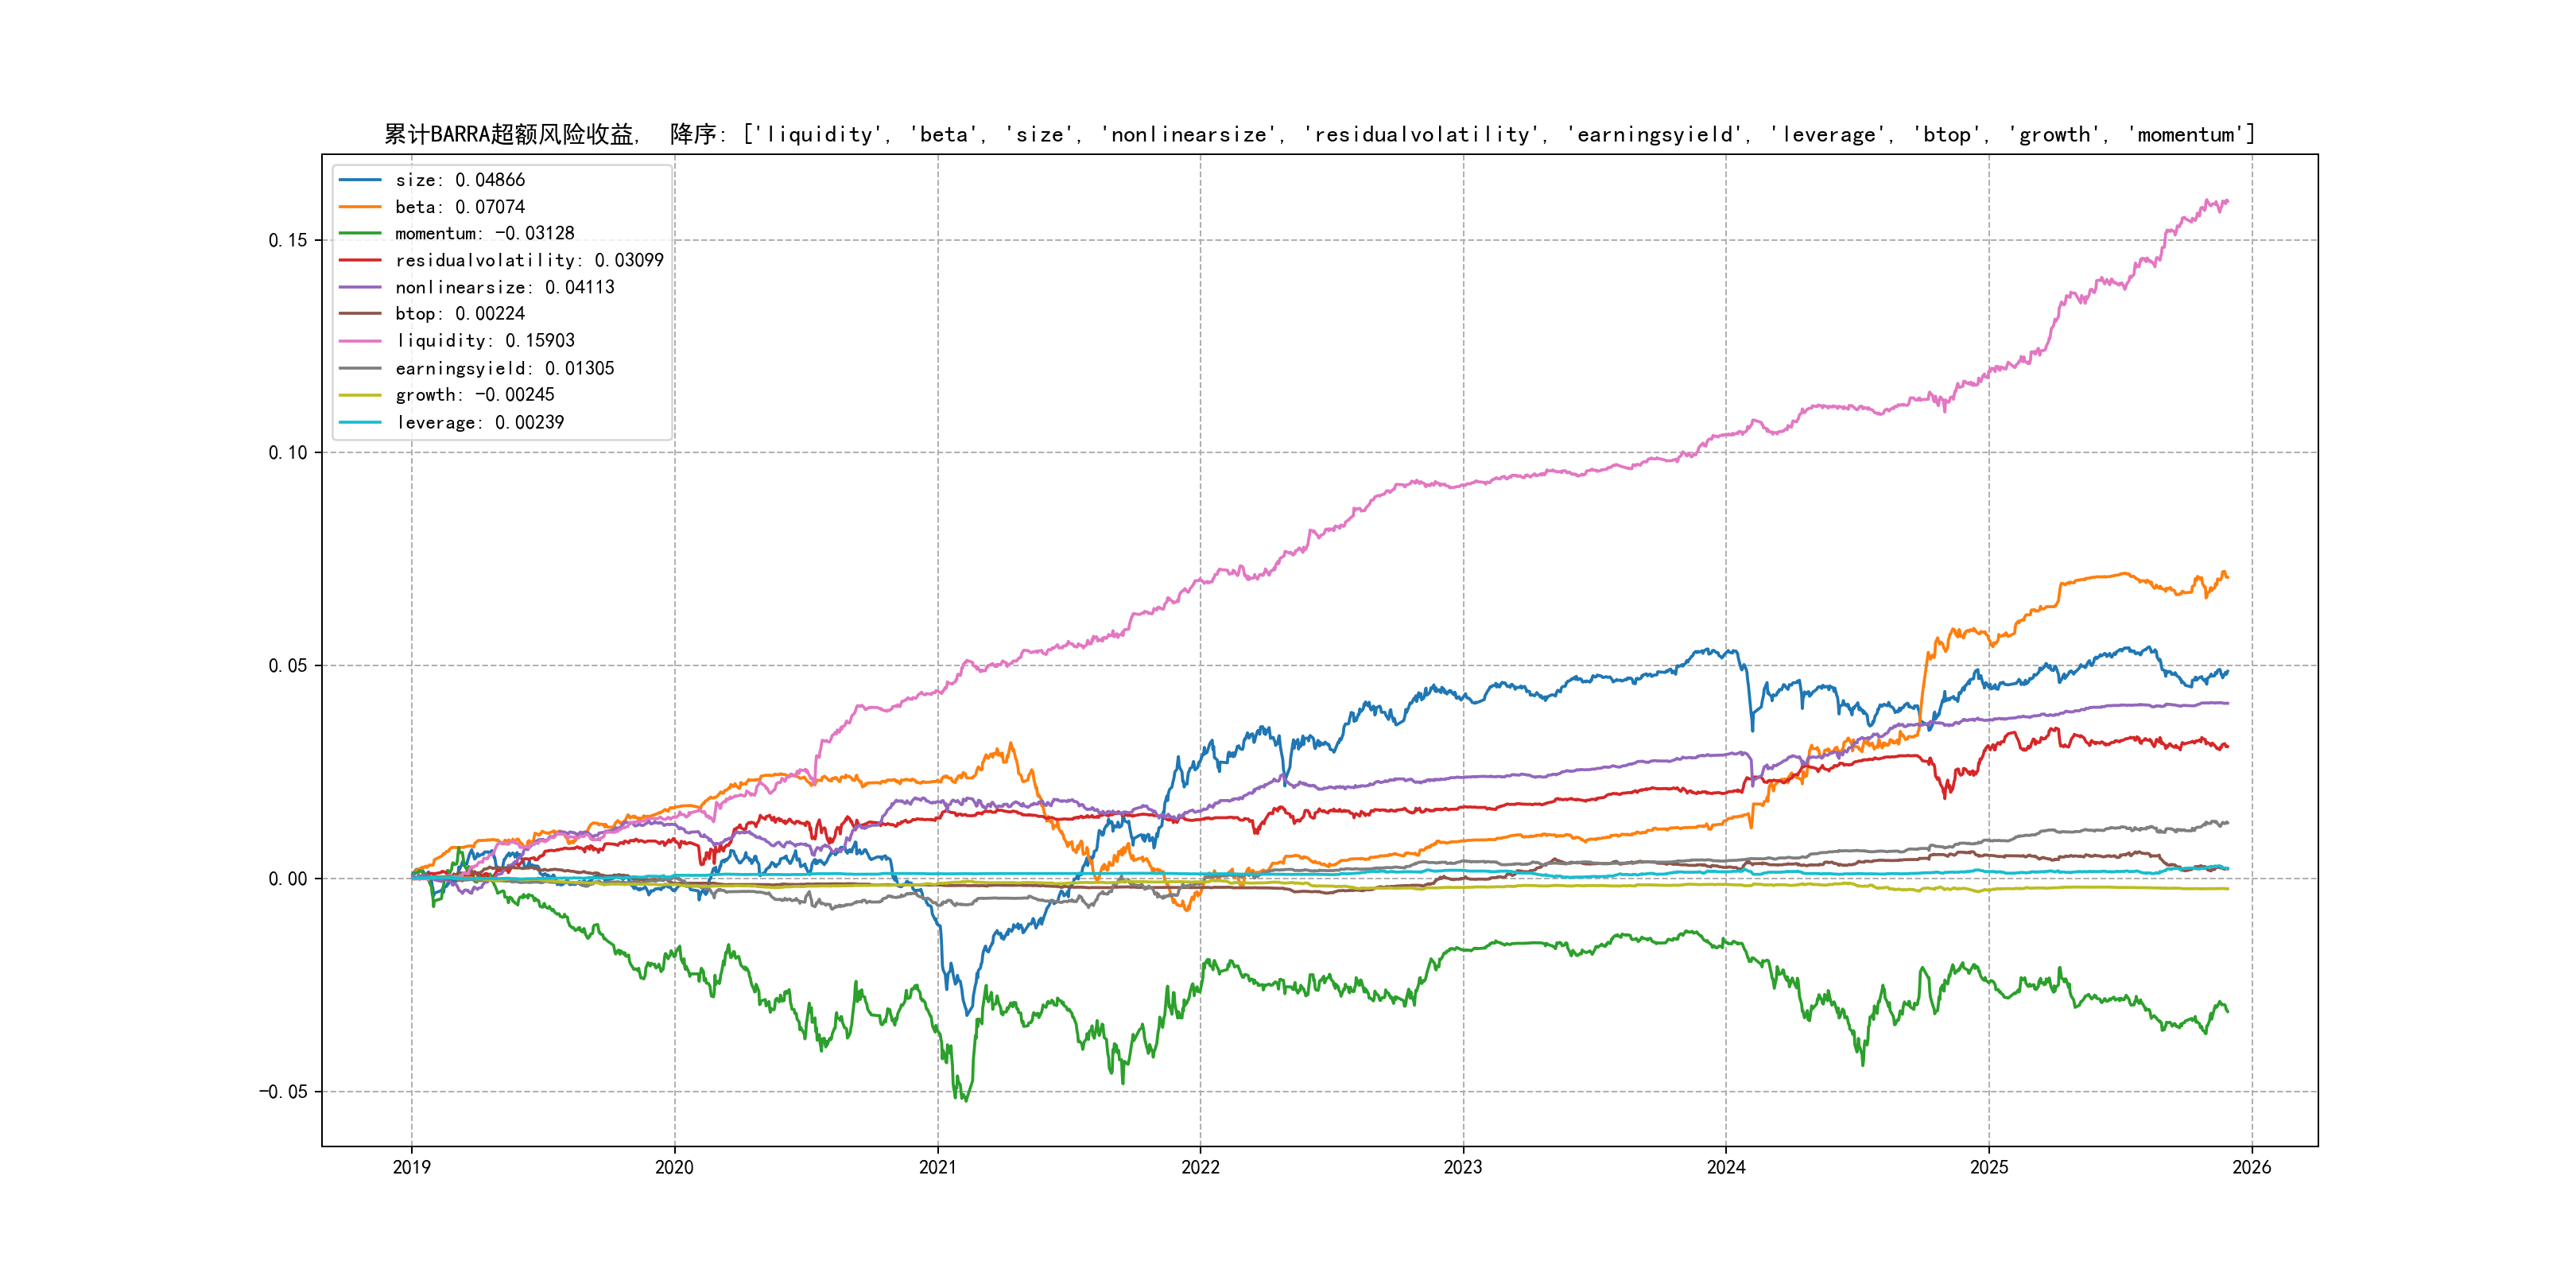Click the 0.10 y-axis tick label

[x=287, y=453]
